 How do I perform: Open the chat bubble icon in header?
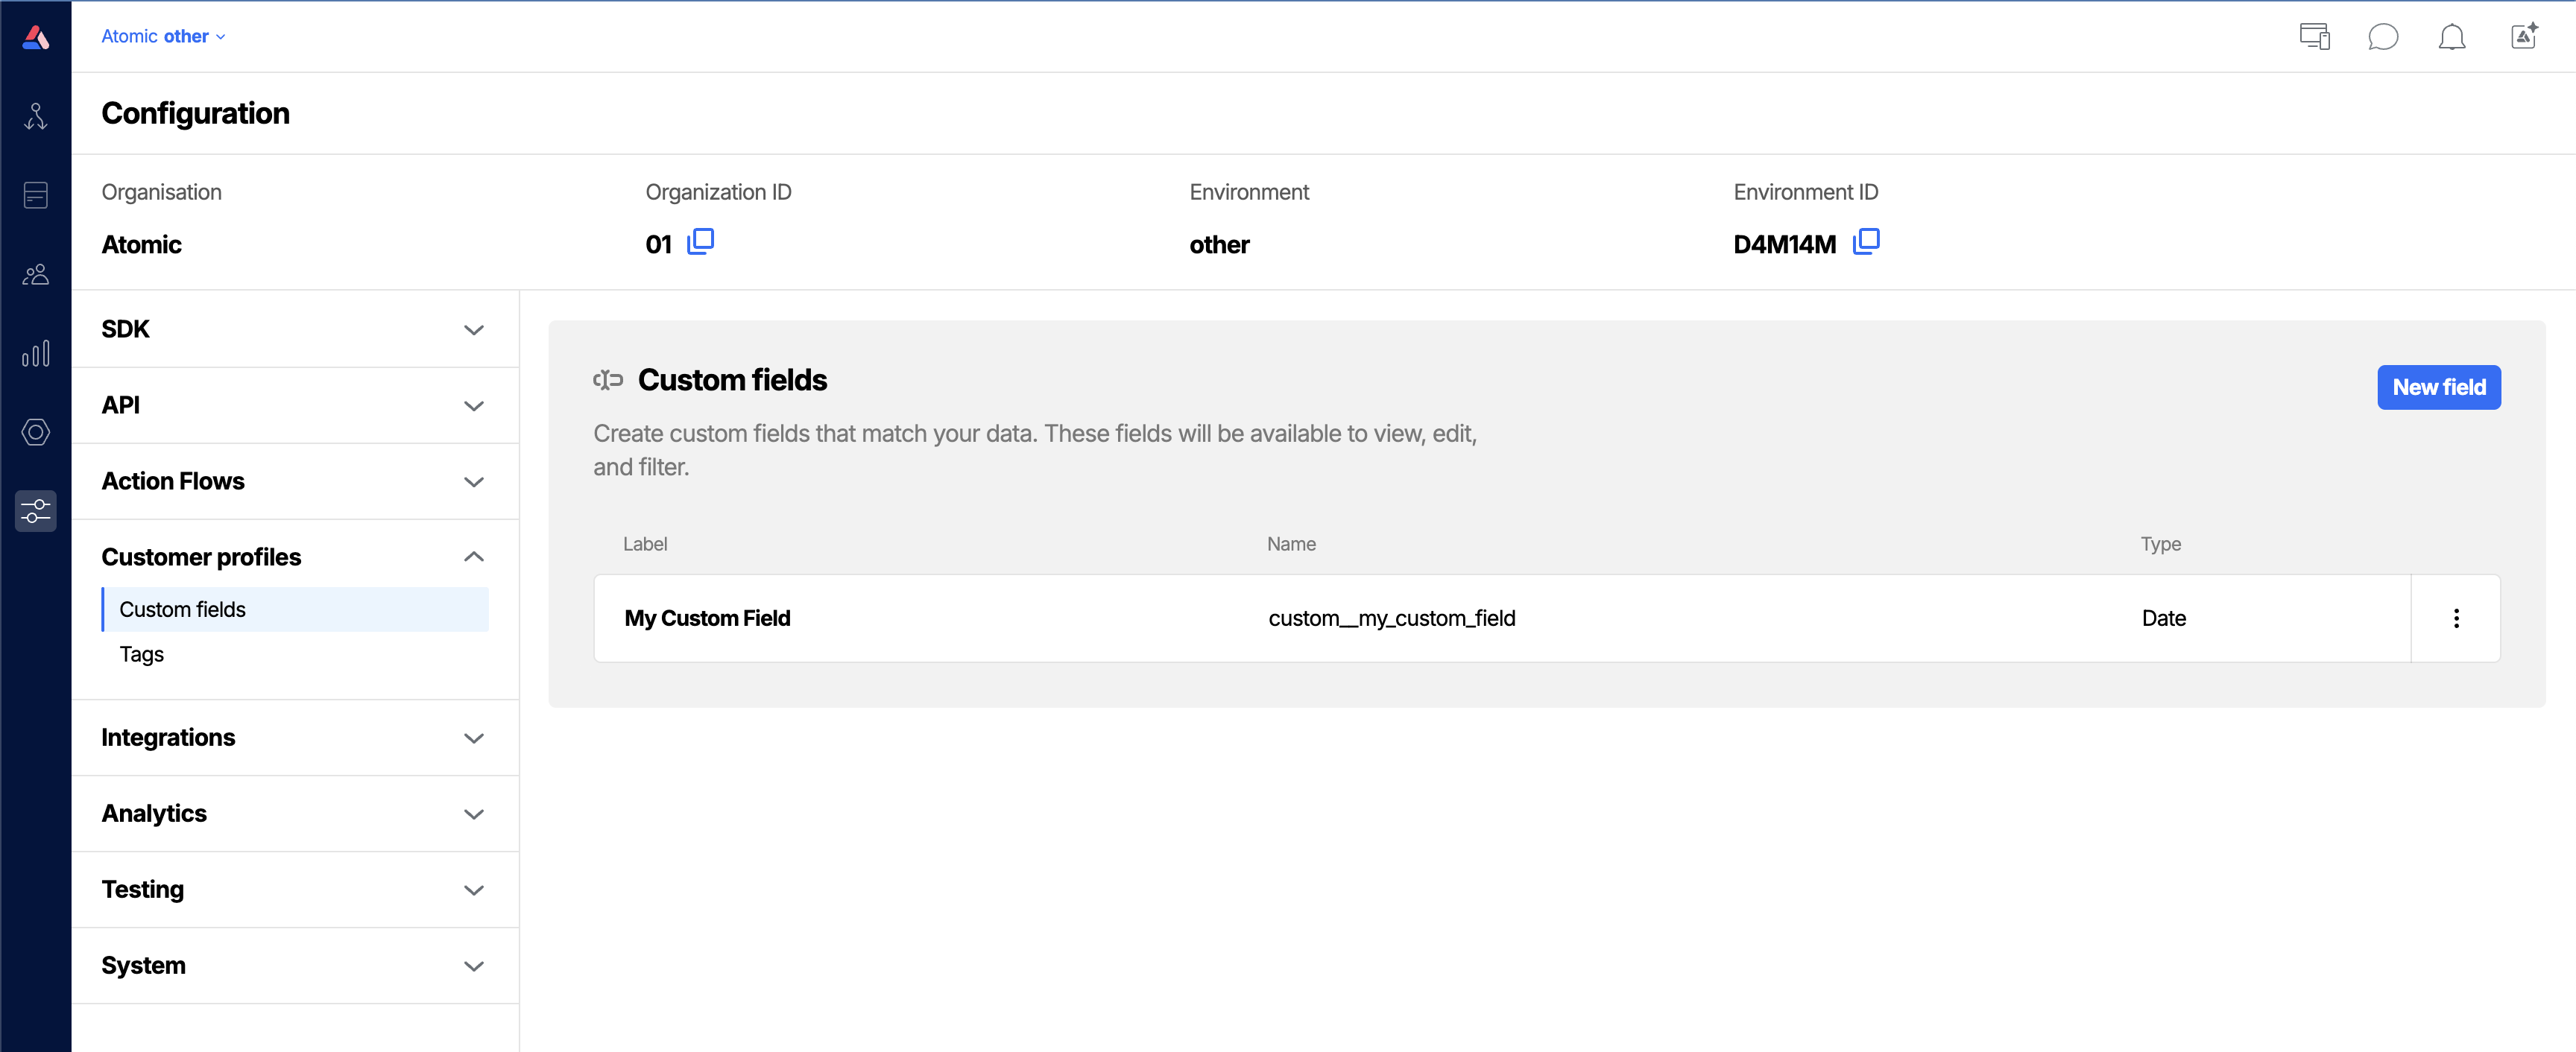(2384, 37)
